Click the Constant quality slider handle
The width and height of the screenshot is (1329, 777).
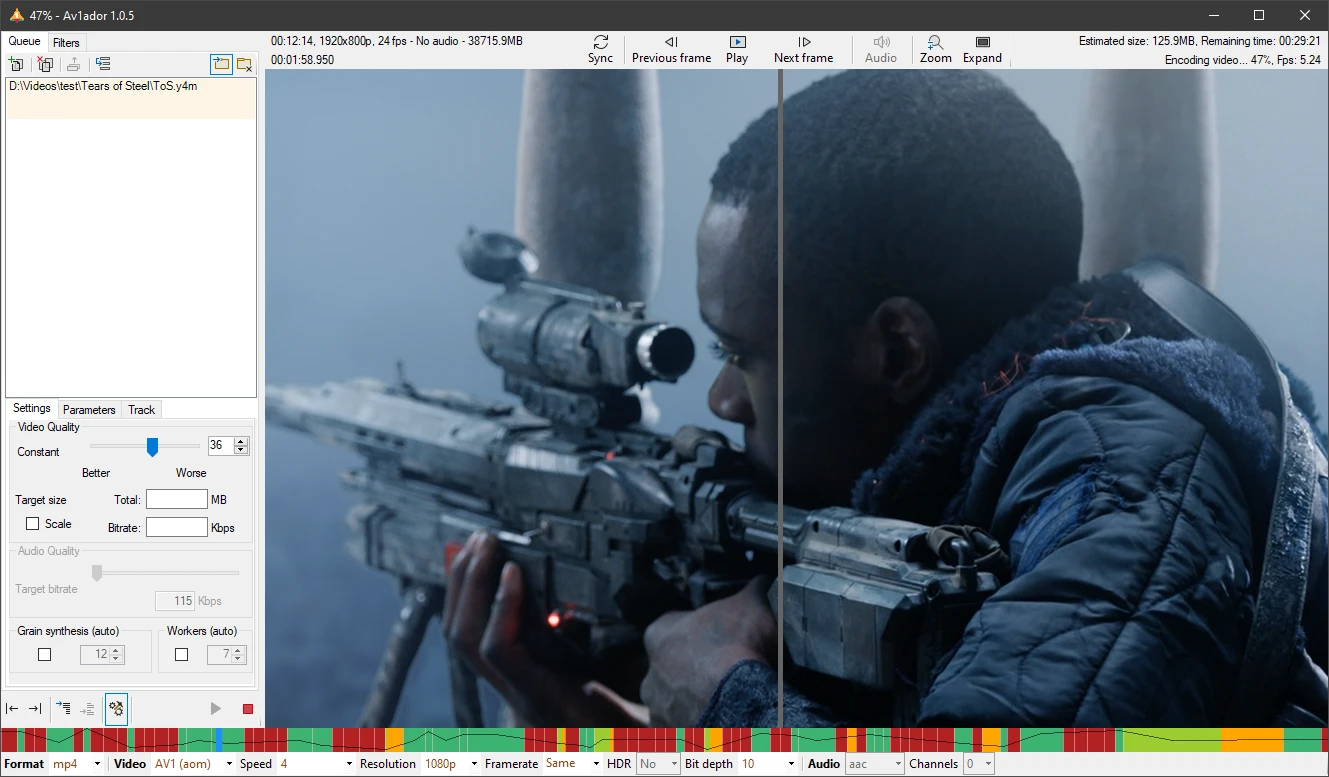[x=152, y=446]
